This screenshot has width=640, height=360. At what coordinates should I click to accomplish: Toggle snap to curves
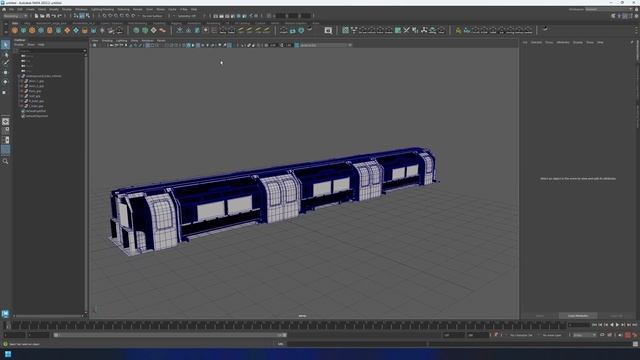tap(110, 16)
